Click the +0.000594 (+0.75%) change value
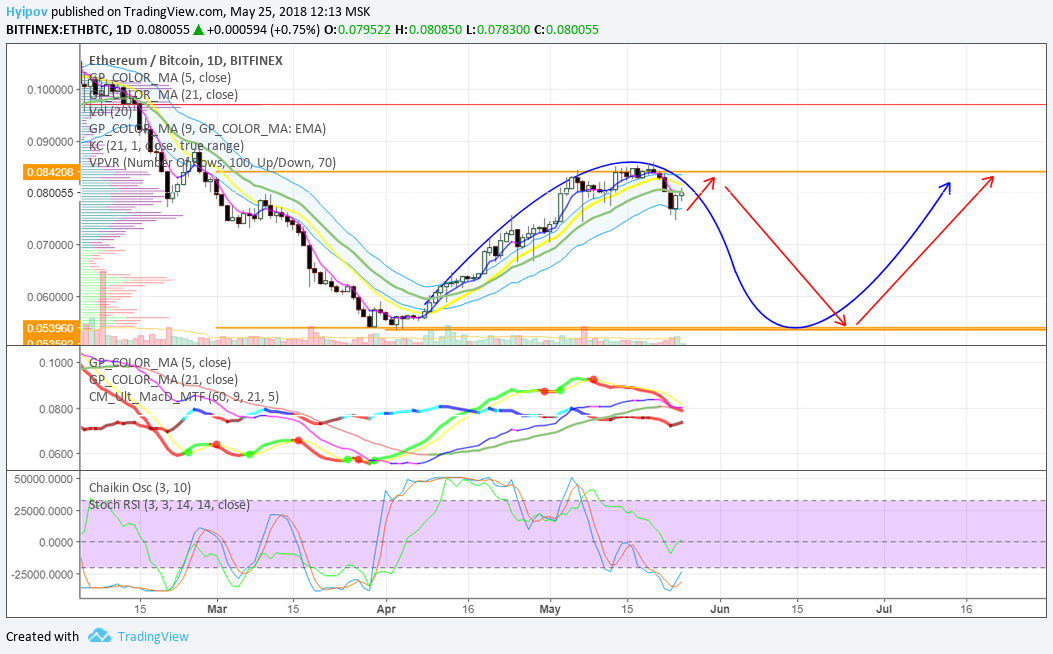1053x654 pixels. pyautogui.click(x=263, y=30)
